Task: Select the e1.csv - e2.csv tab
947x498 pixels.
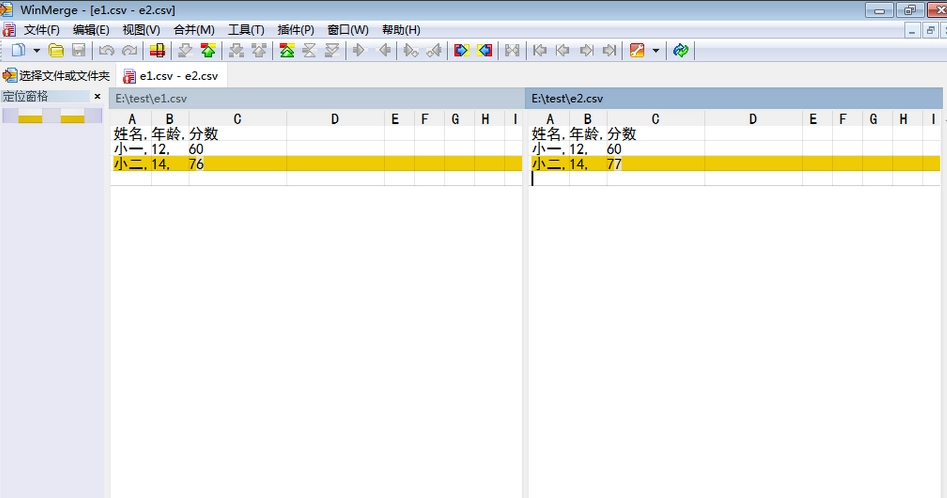Action: point(171,76)
